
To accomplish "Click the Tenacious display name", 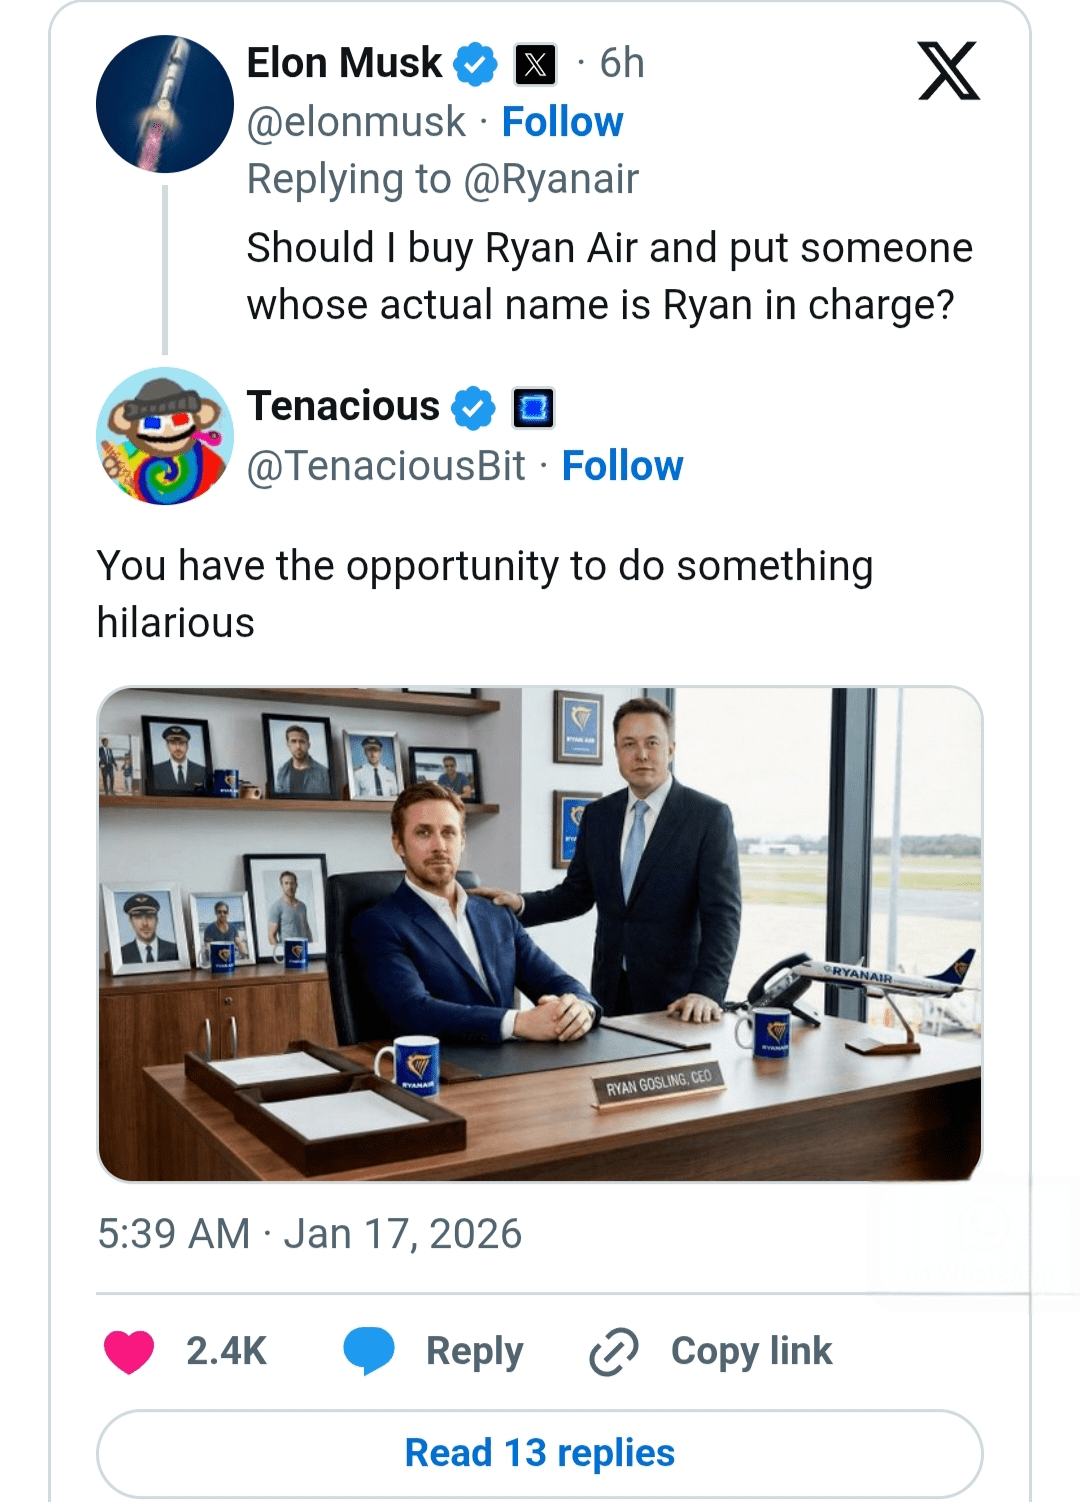I will tap(343, 407).
